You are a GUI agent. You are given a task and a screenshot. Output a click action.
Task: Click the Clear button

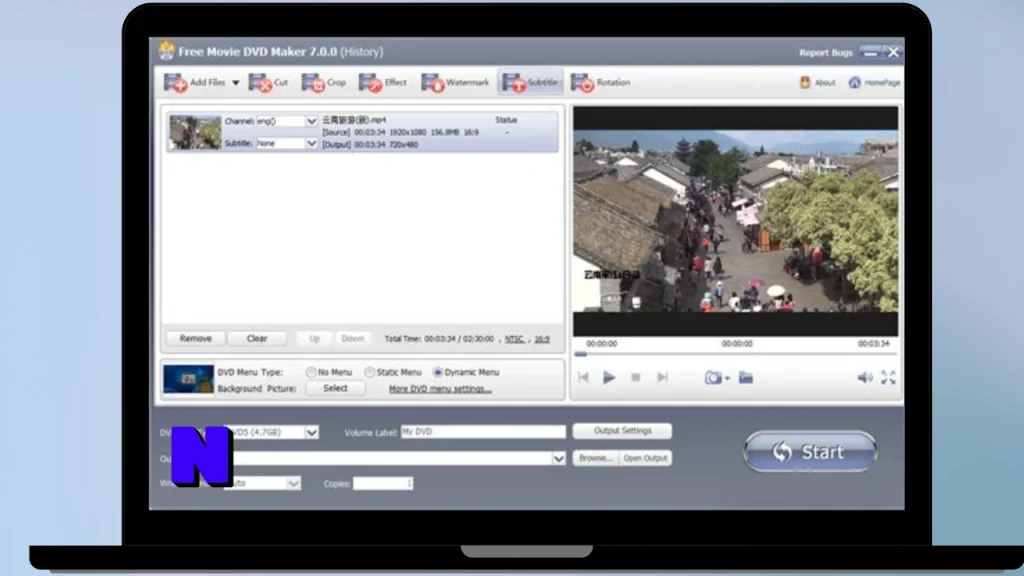(257, 338)
